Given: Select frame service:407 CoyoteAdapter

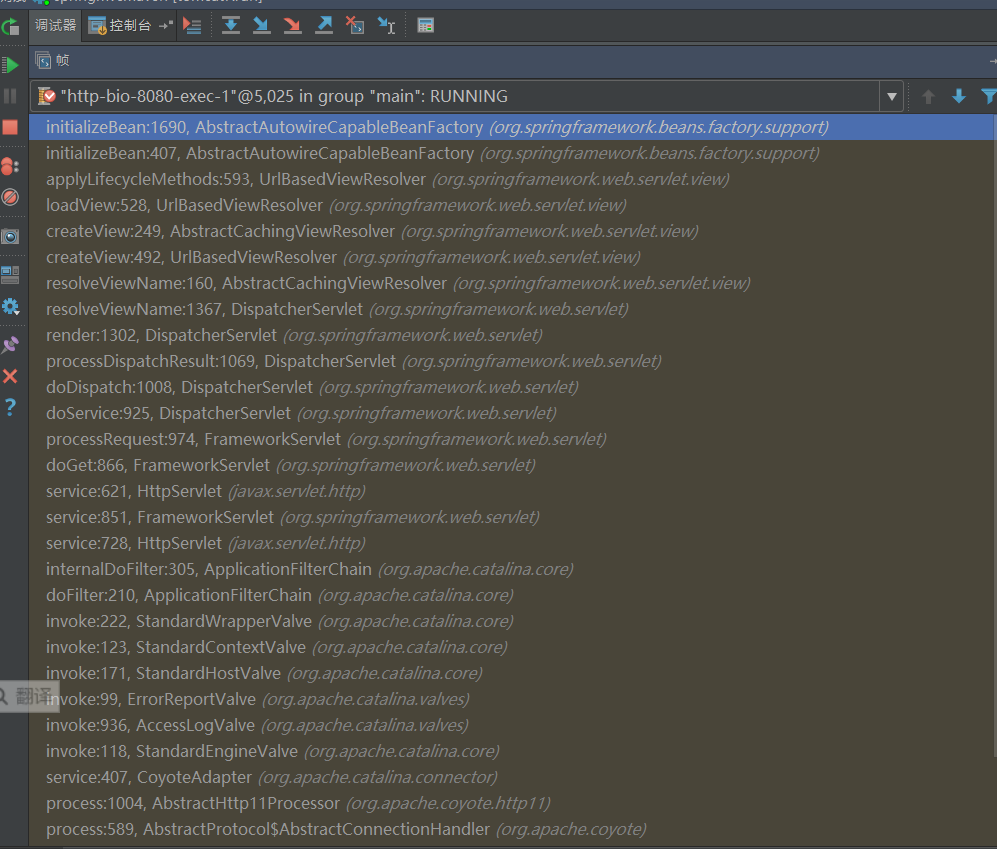Looking at the screenshot, I should pos(511,778).
